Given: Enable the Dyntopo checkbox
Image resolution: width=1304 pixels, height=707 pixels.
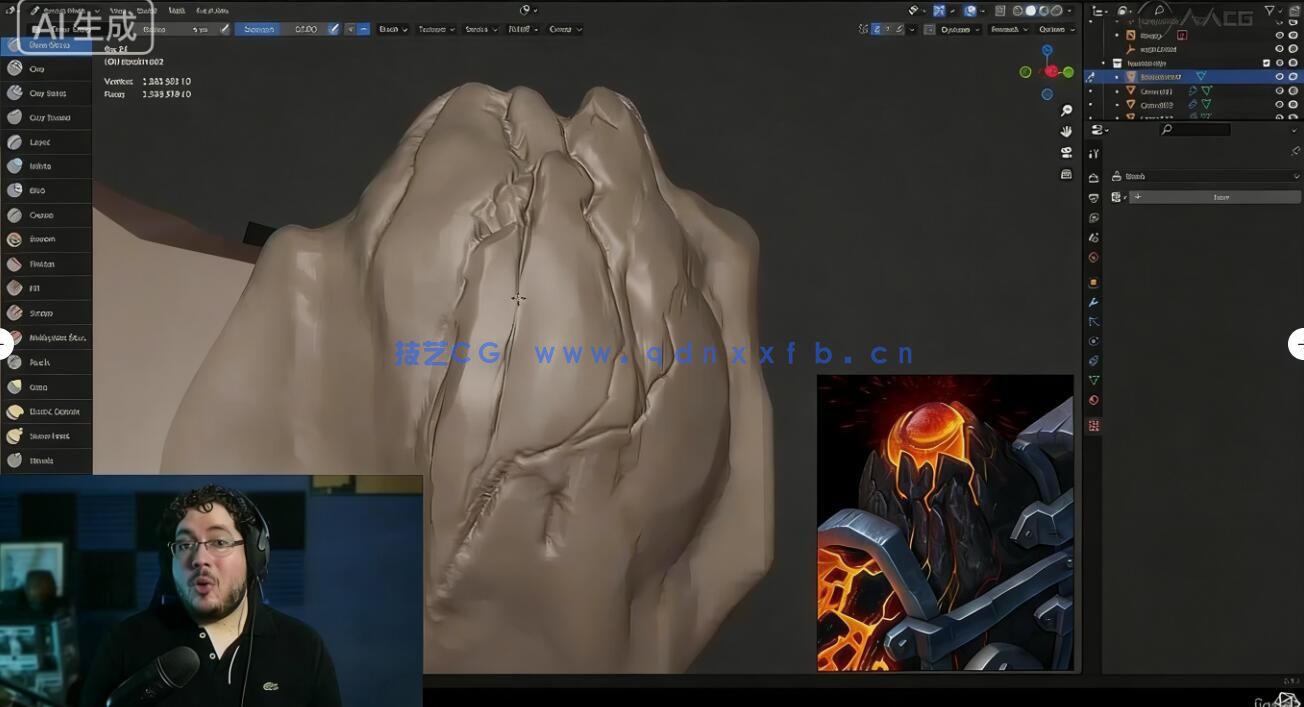Looking at the screenshot, I should (930, 29).
